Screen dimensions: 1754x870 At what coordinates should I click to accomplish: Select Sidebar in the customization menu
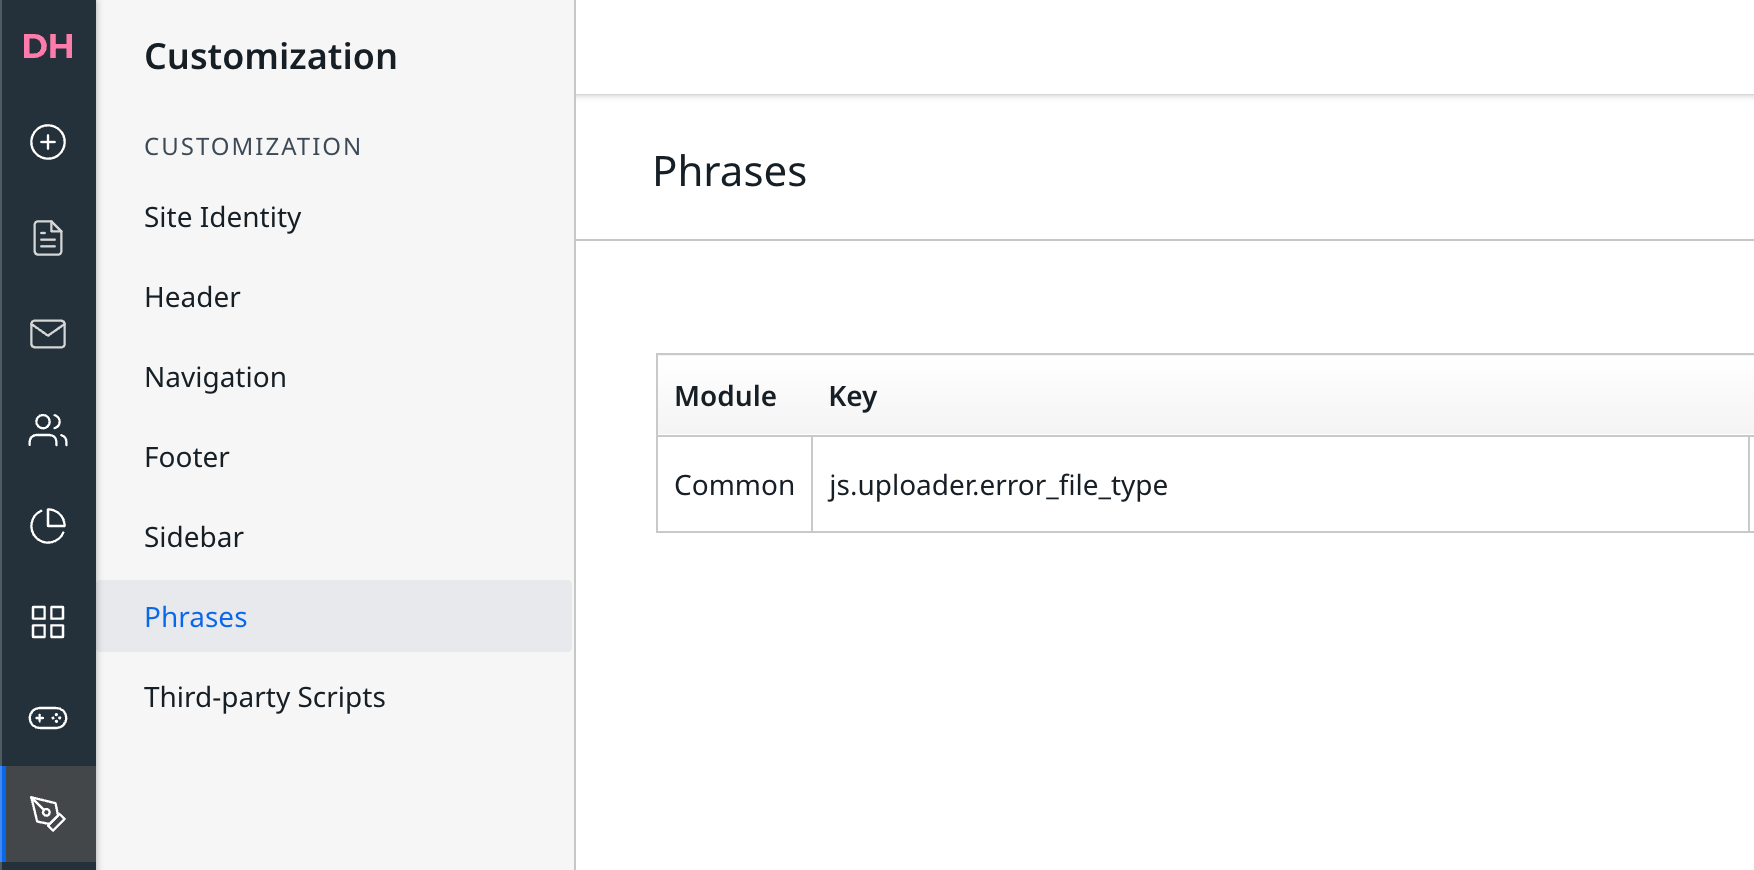pos(194,537)
